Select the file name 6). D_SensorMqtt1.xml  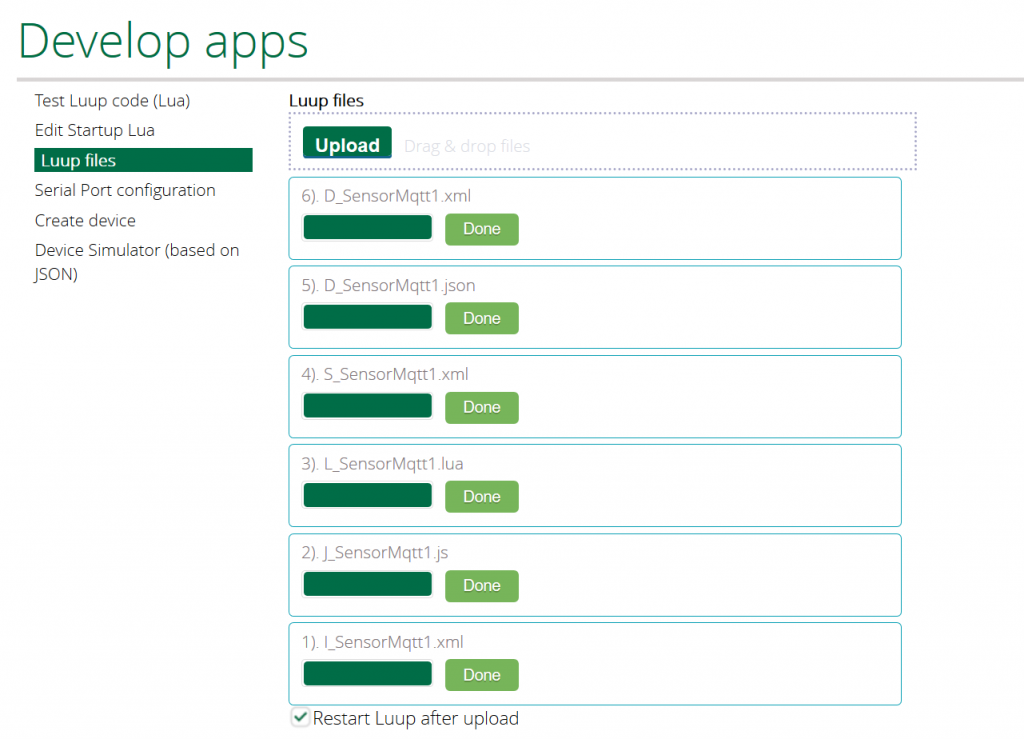click(x=386, y=196)
